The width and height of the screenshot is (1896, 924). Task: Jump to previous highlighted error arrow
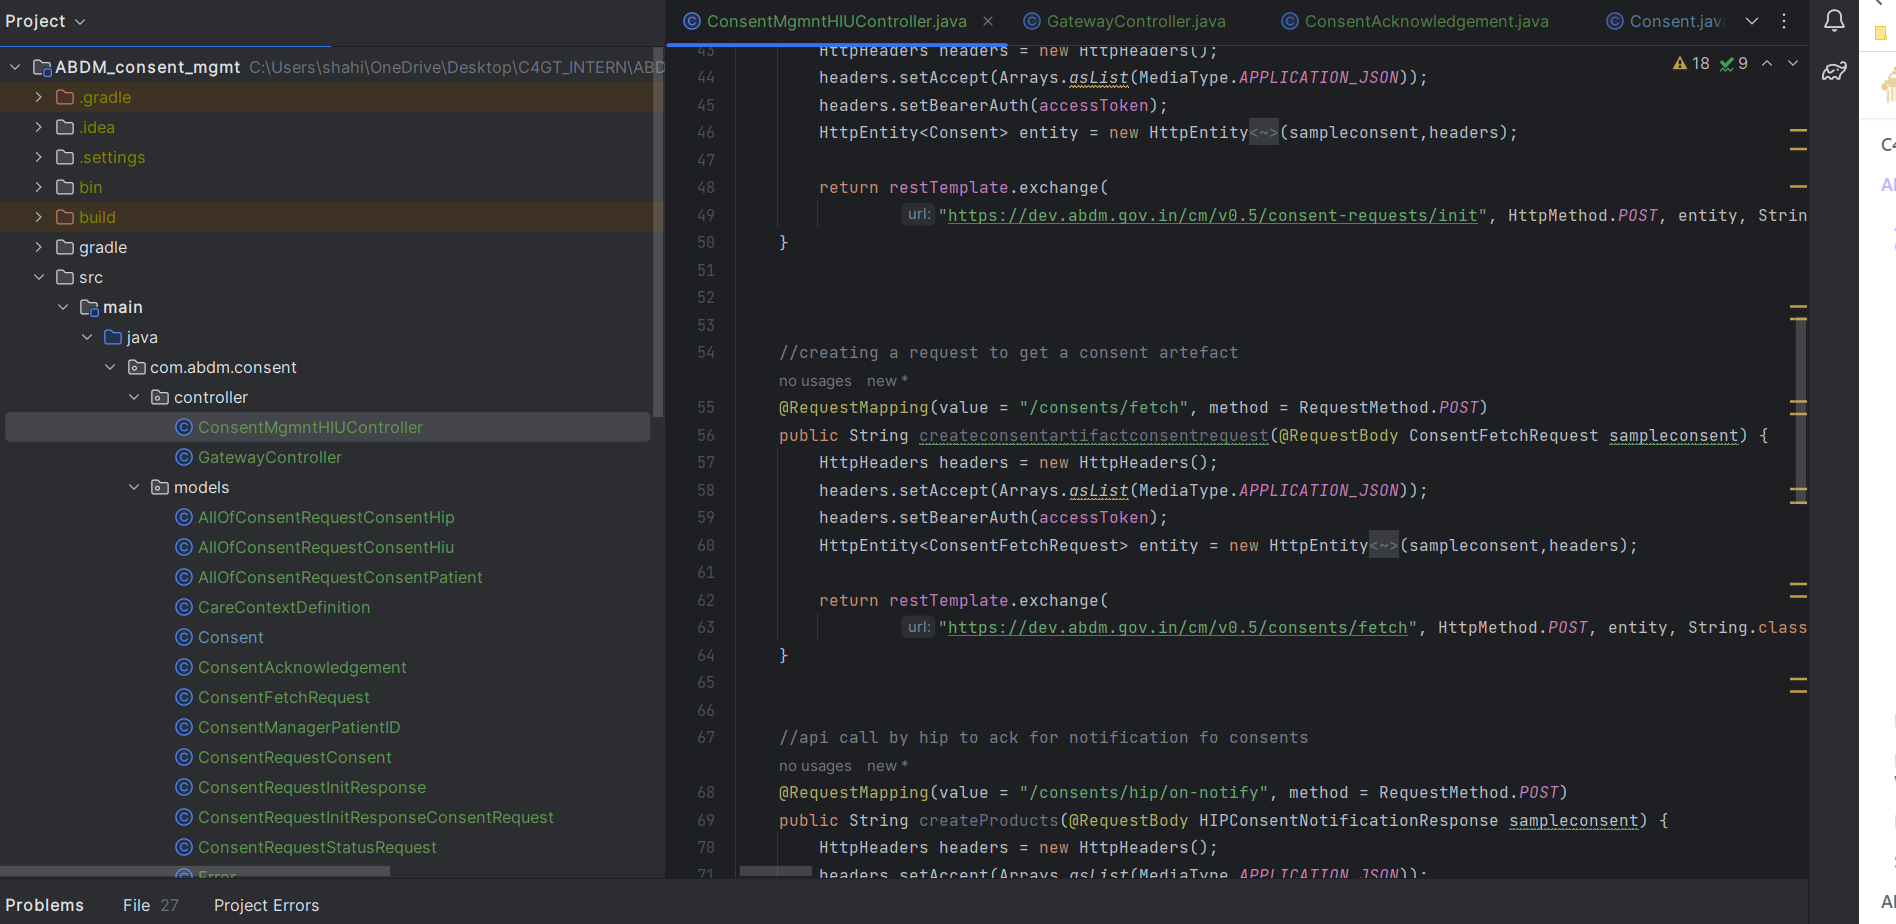(x=1767, y=64)
